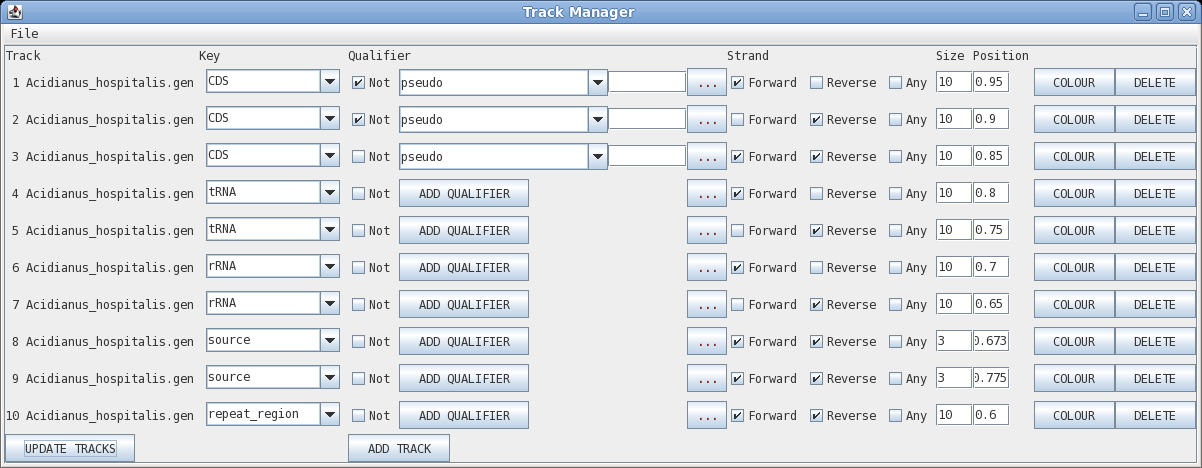The height and width of the screenshot is (468, 1202).
Task: Click the Position field of track 5
Action: click(990, 231)
